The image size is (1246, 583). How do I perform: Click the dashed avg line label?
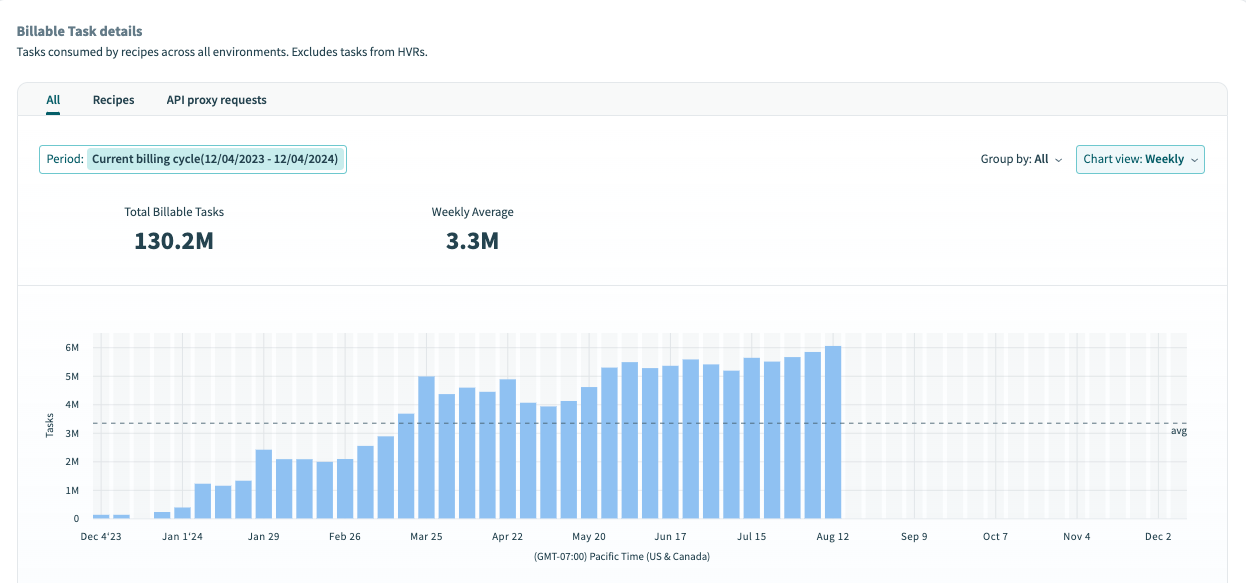point(1178,431)
